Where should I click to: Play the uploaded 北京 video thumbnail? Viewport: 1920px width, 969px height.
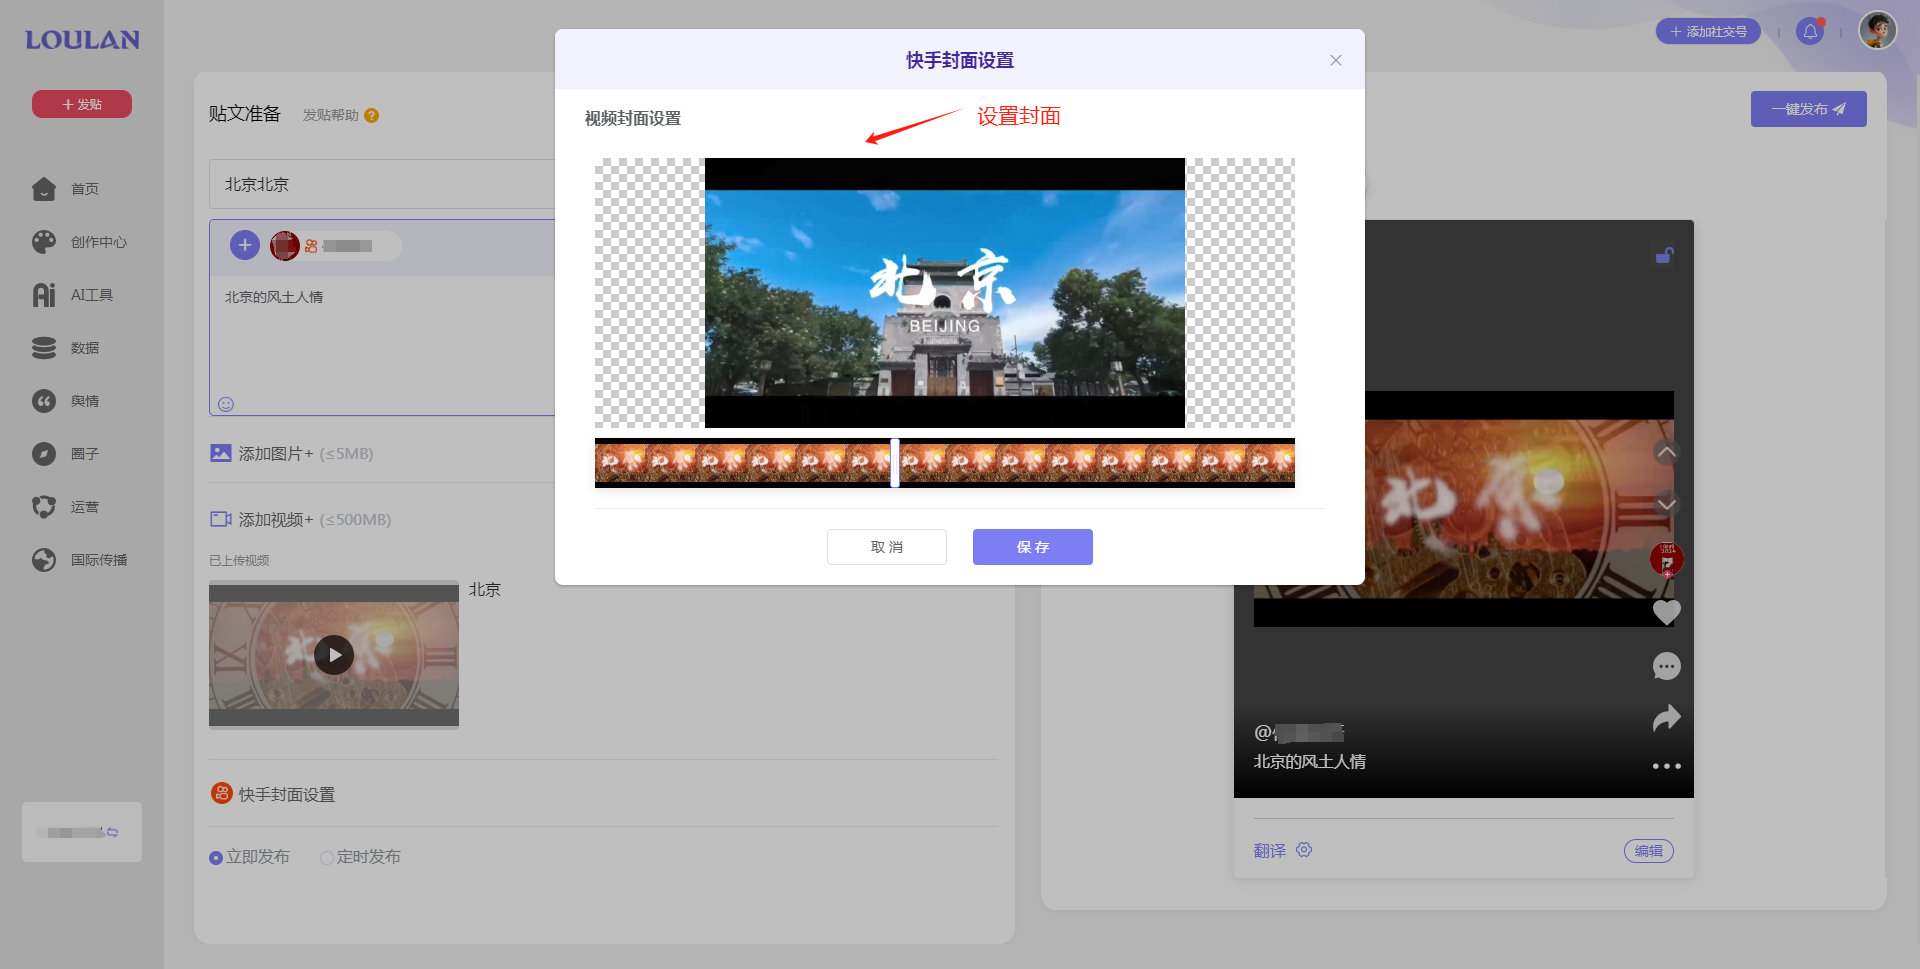pyautogui.click(x=334, y=655)
